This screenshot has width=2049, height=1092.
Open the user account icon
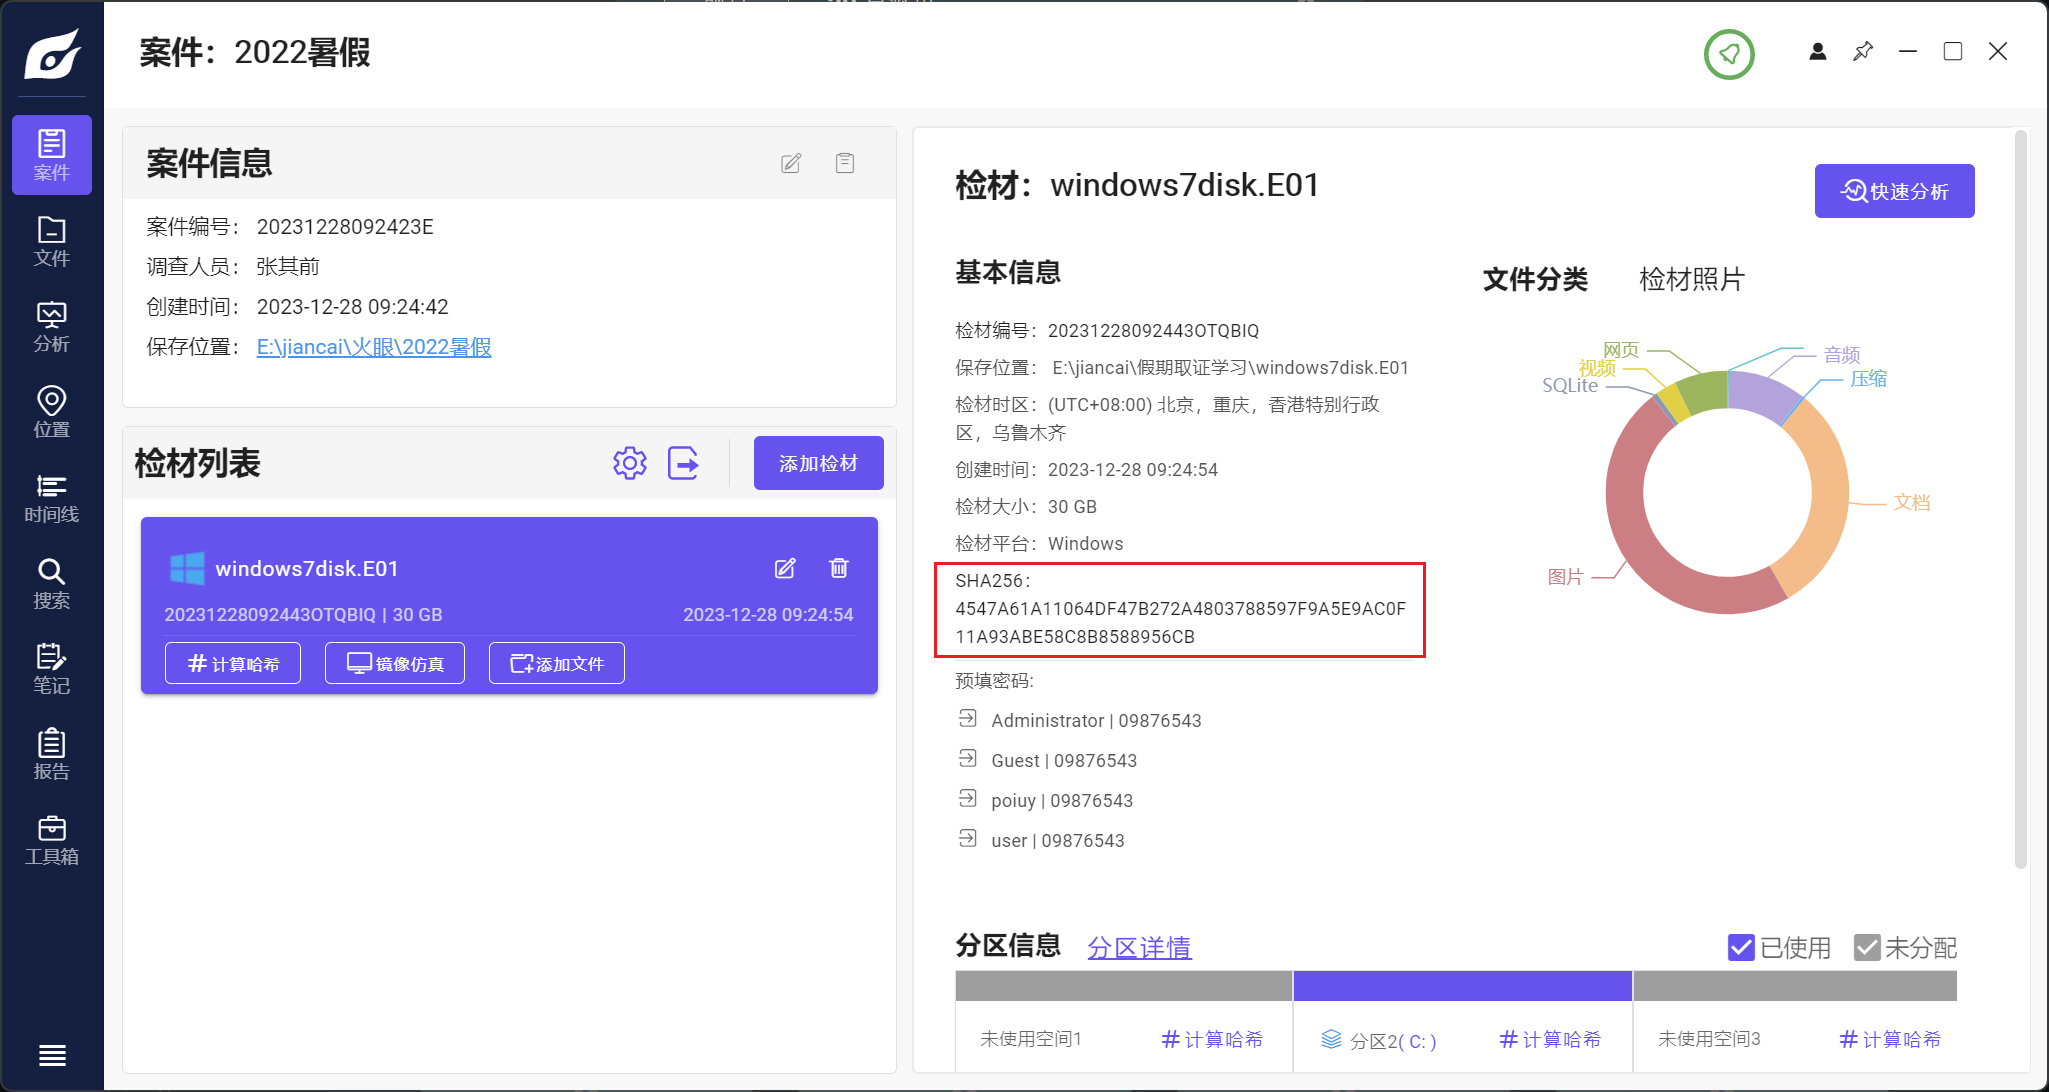(x=1818, y=51)
